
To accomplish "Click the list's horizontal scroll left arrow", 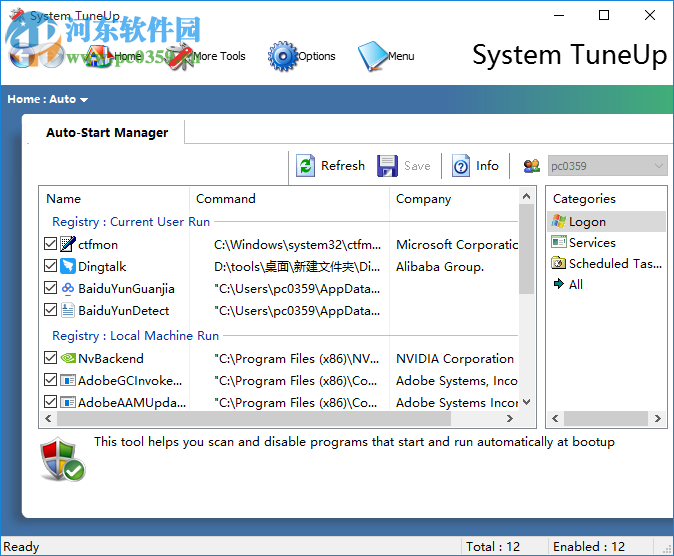I will click(48, 418).
